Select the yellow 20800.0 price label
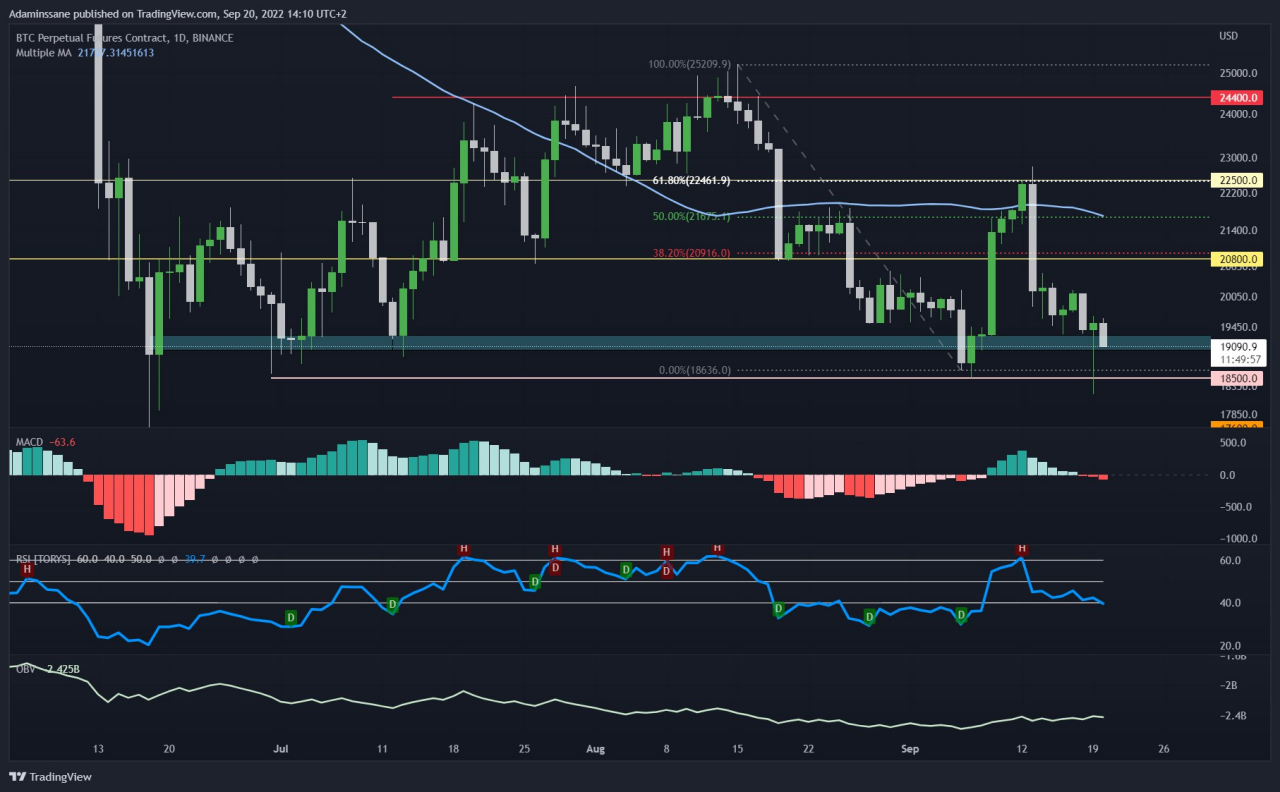This screenshot has width=1280, height=792. pyautogui.click(x=1237, y=259)
